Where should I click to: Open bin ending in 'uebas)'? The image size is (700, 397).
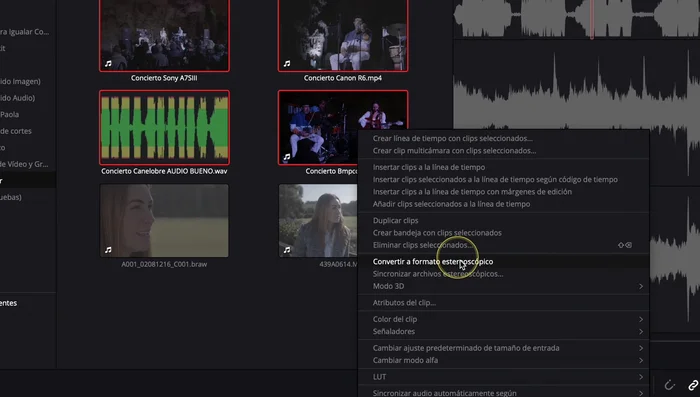11,197
